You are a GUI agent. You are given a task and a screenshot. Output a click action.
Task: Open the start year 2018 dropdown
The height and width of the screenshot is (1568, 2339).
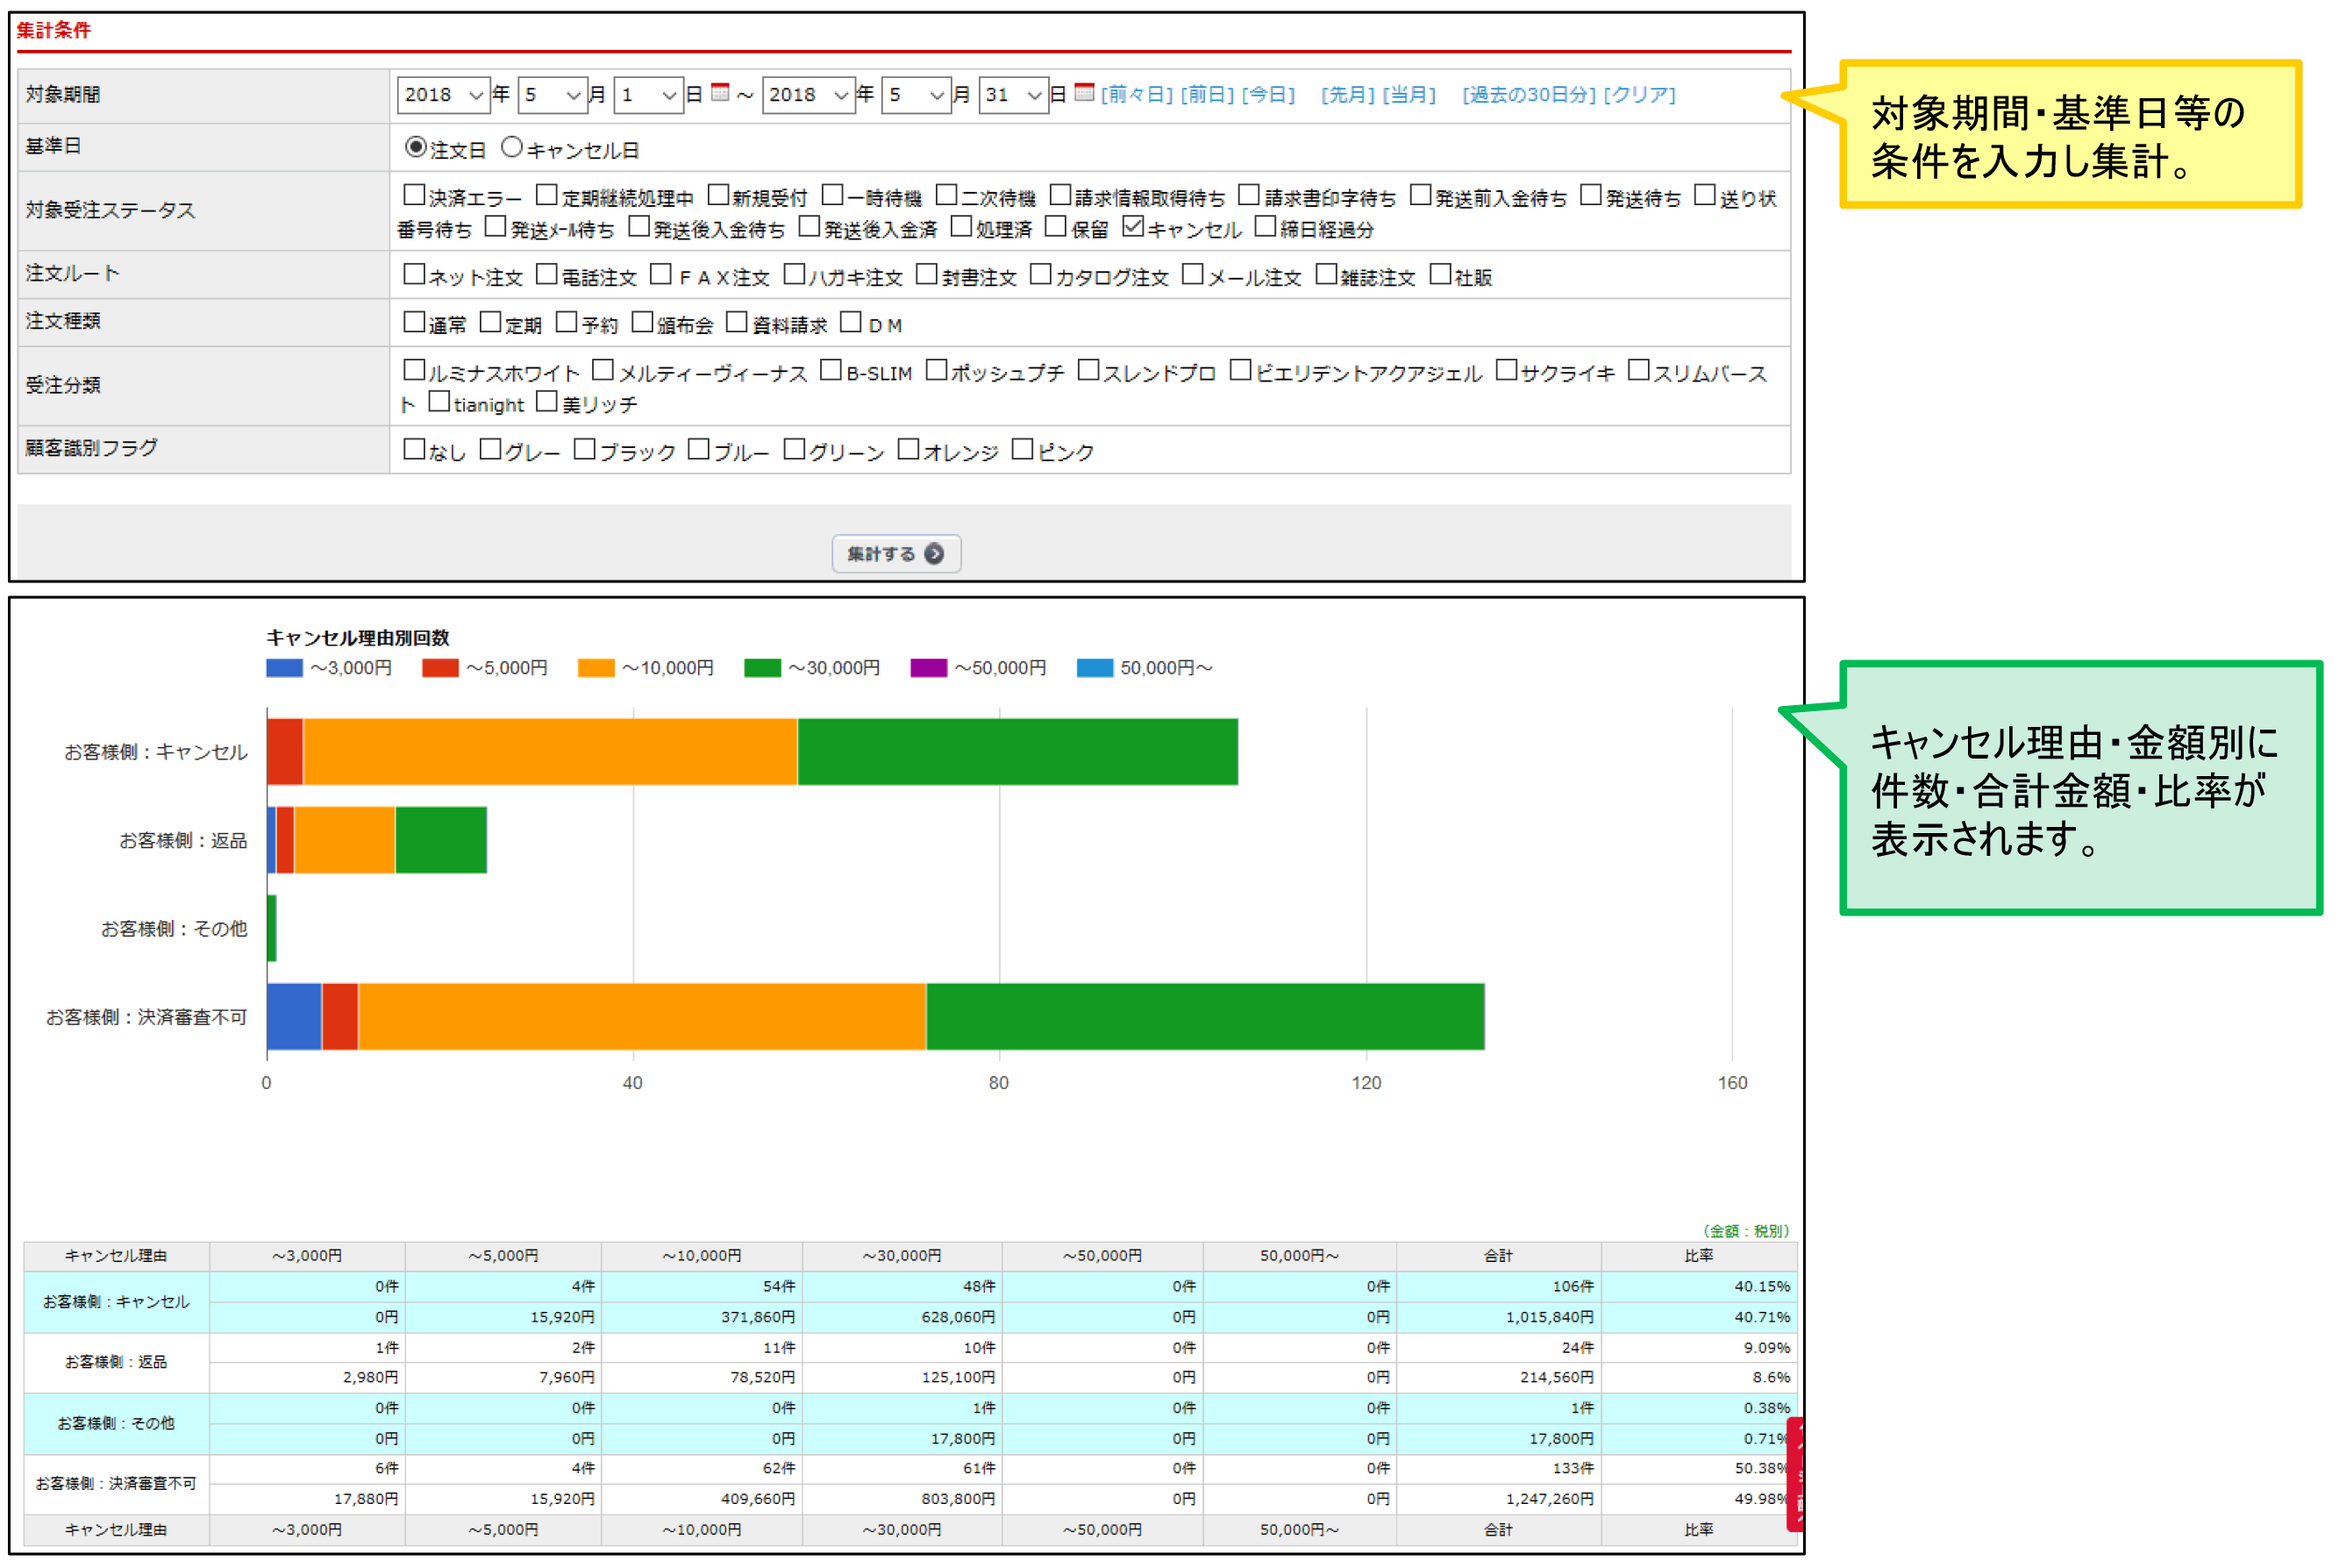[x=443, y=95]
